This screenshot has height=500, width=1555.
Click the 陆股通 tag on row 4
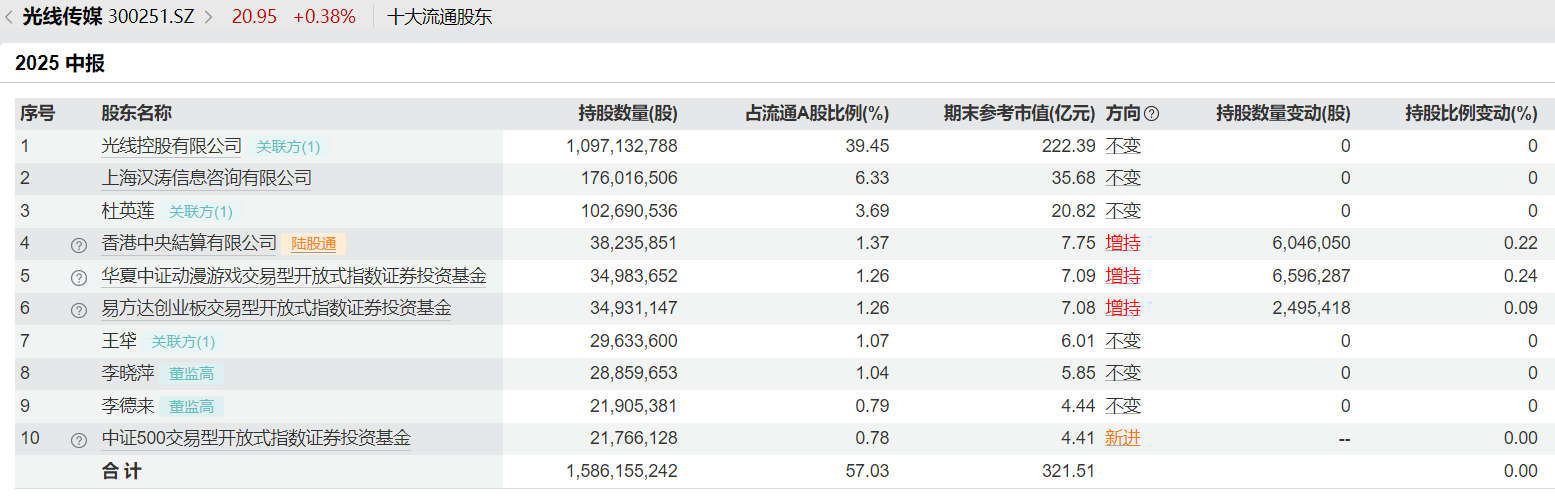point(313,244)
